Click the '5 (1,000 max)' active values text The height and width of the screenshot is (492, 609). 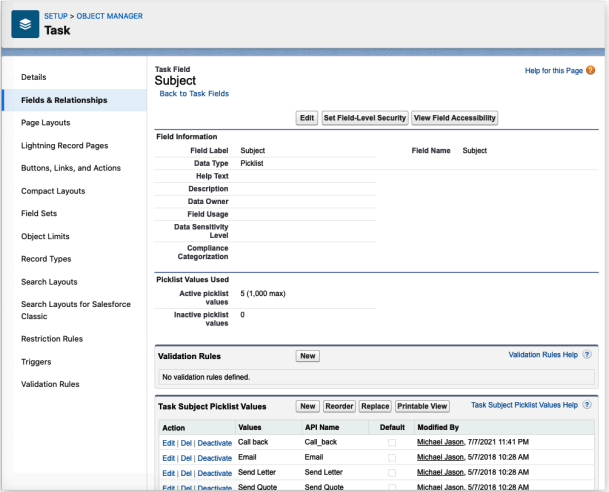pyautogui.click(x=263, y=294)
